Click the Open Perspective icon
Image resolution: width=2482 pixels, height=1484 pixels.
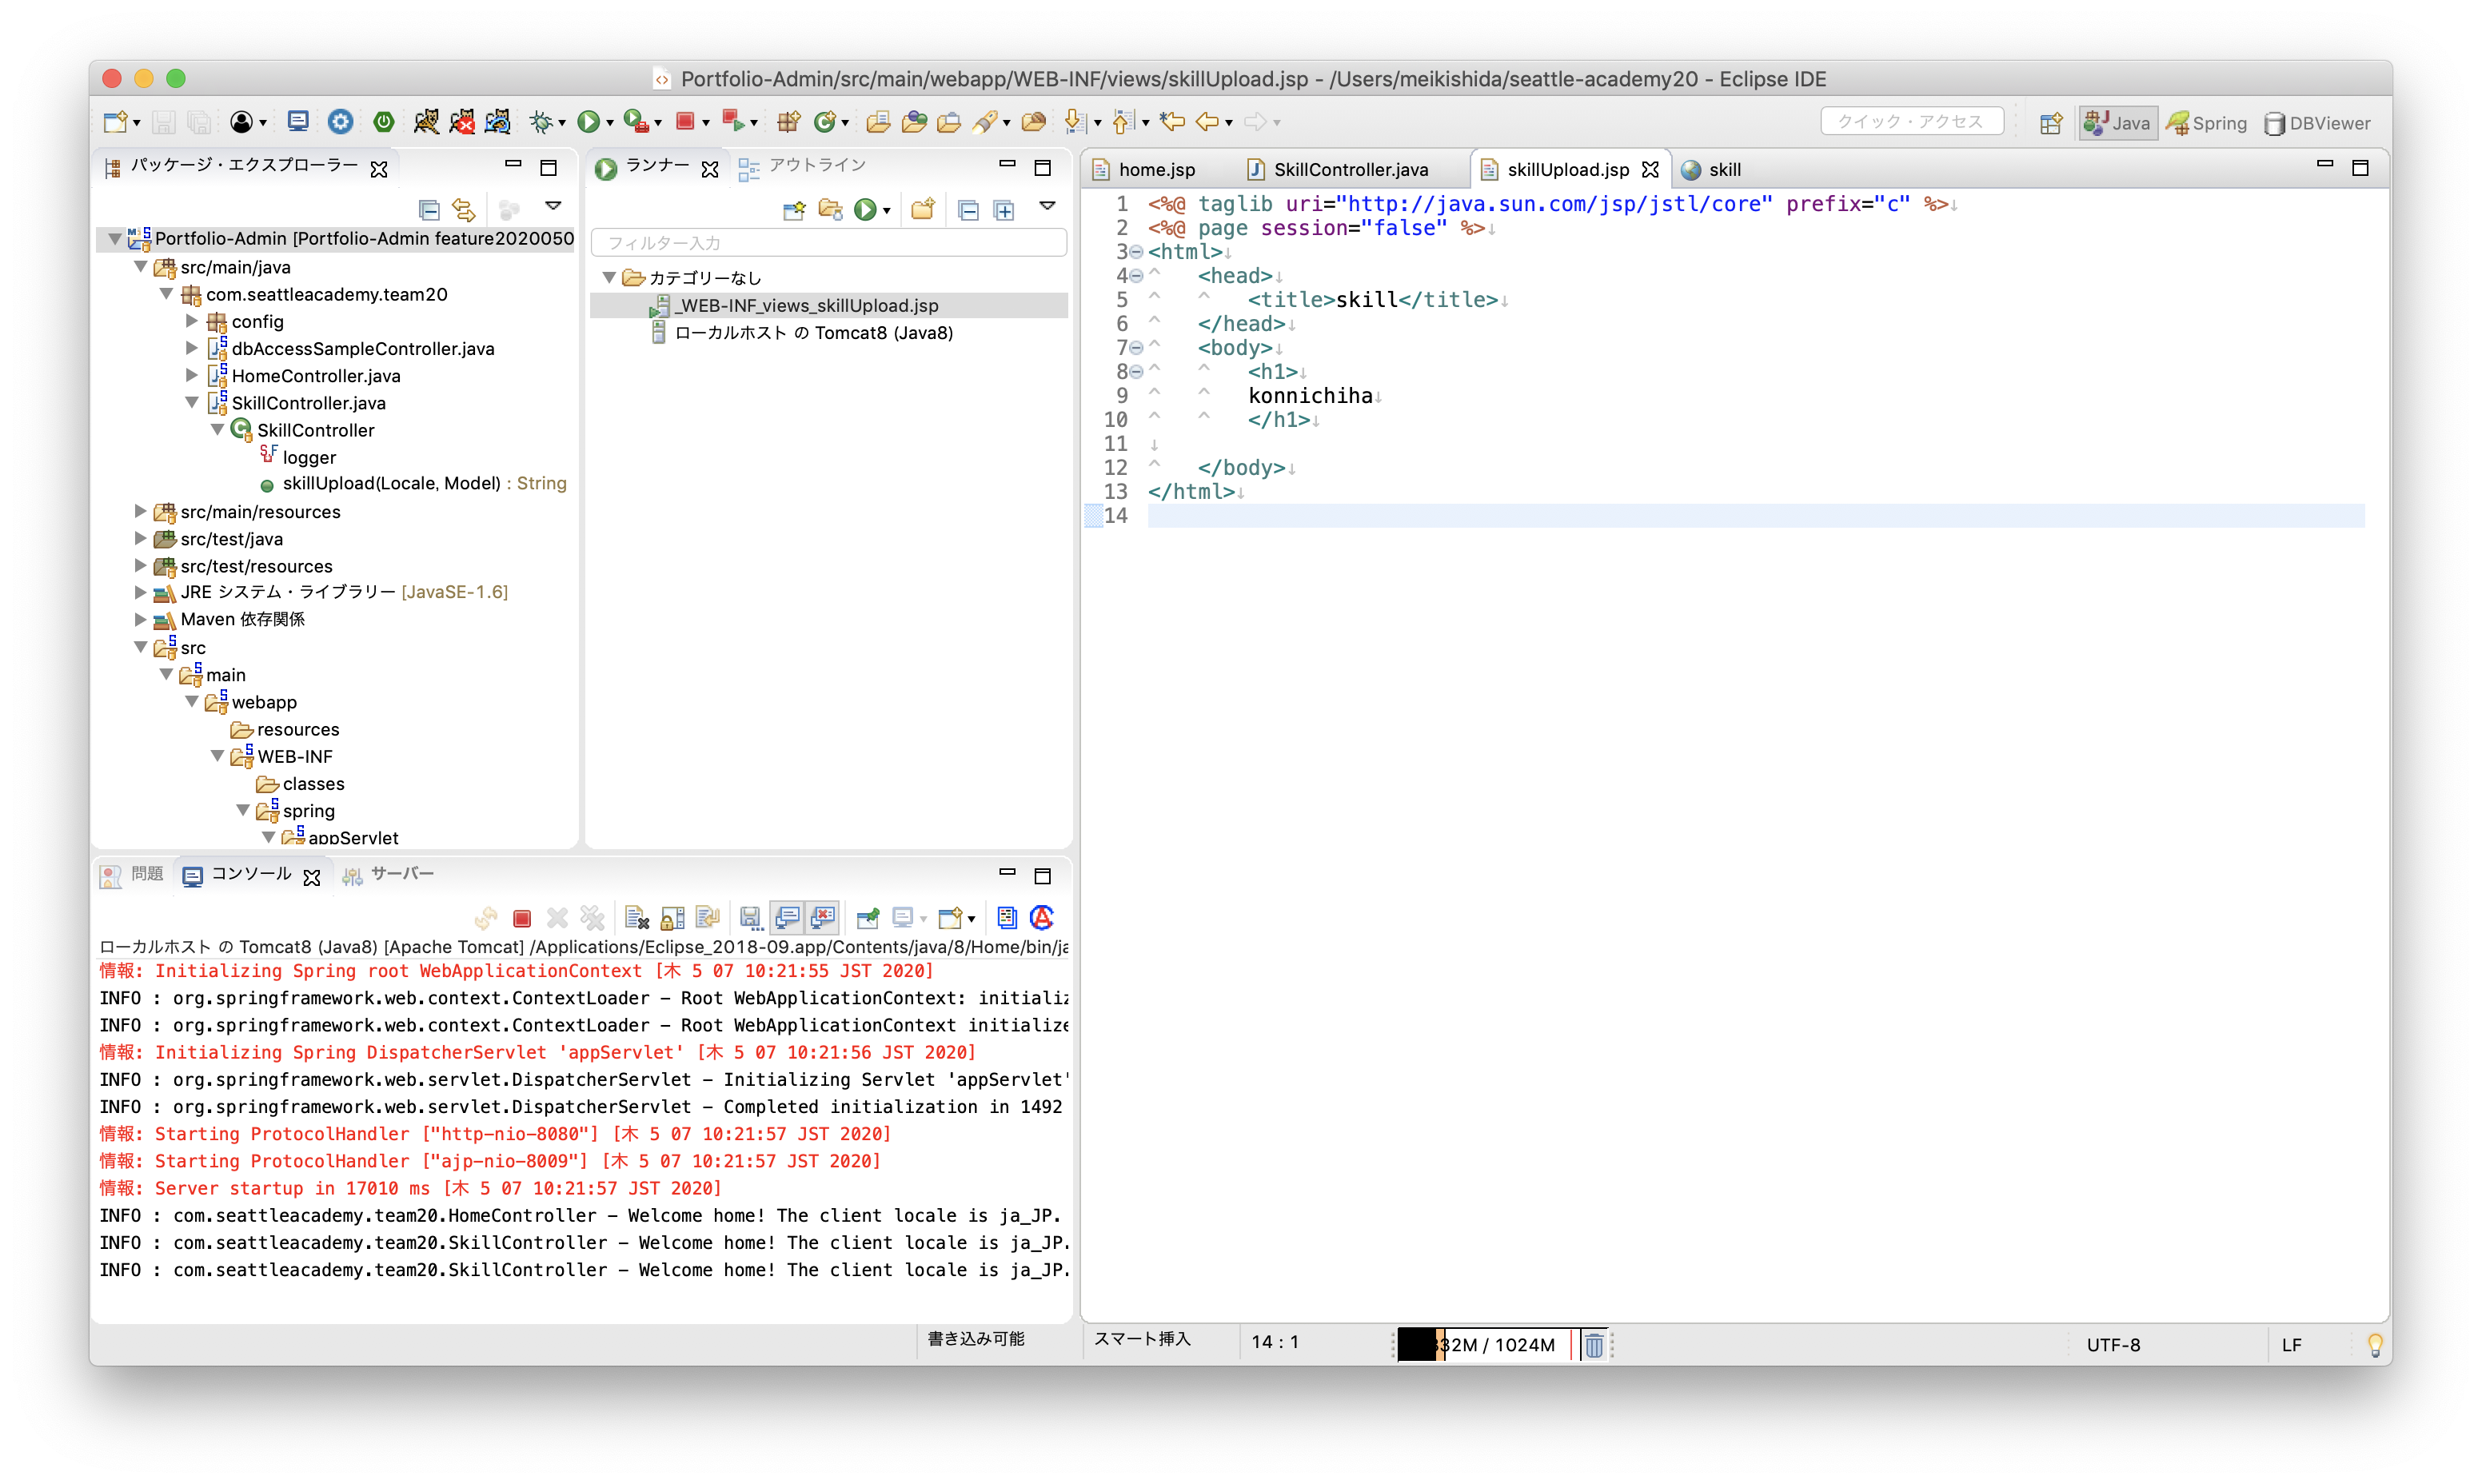pos(2050,123)
